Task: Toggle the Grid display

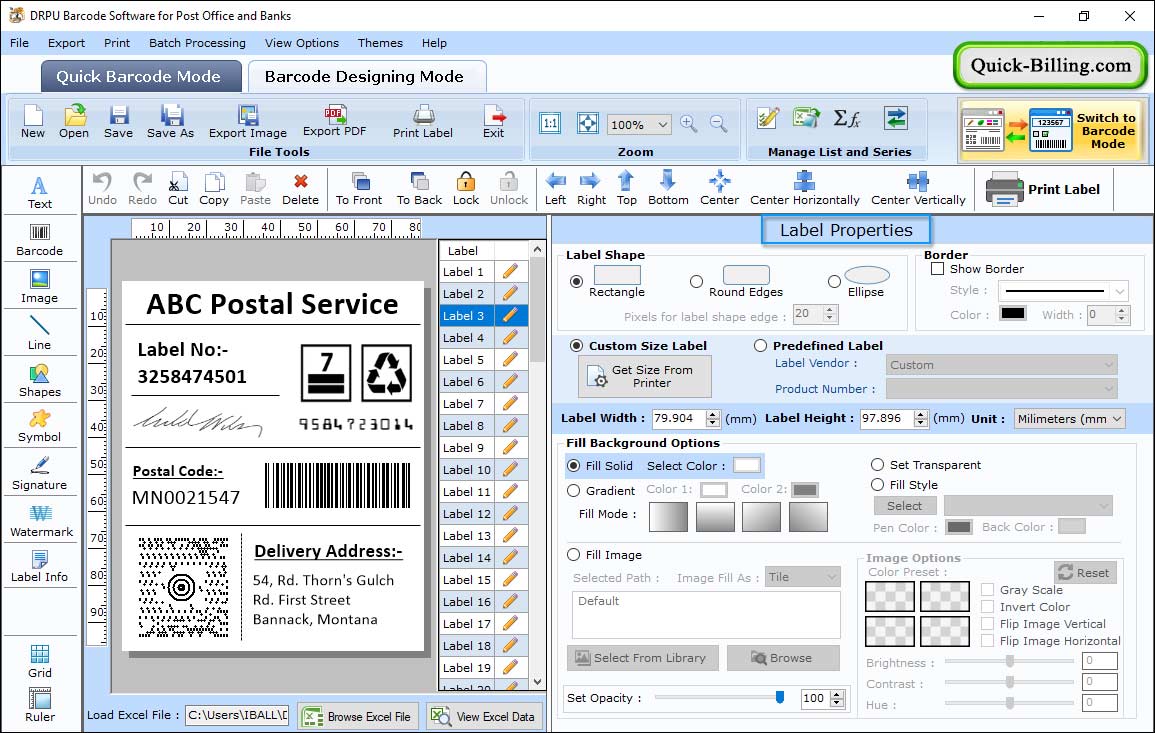Action: click(40, 661)
